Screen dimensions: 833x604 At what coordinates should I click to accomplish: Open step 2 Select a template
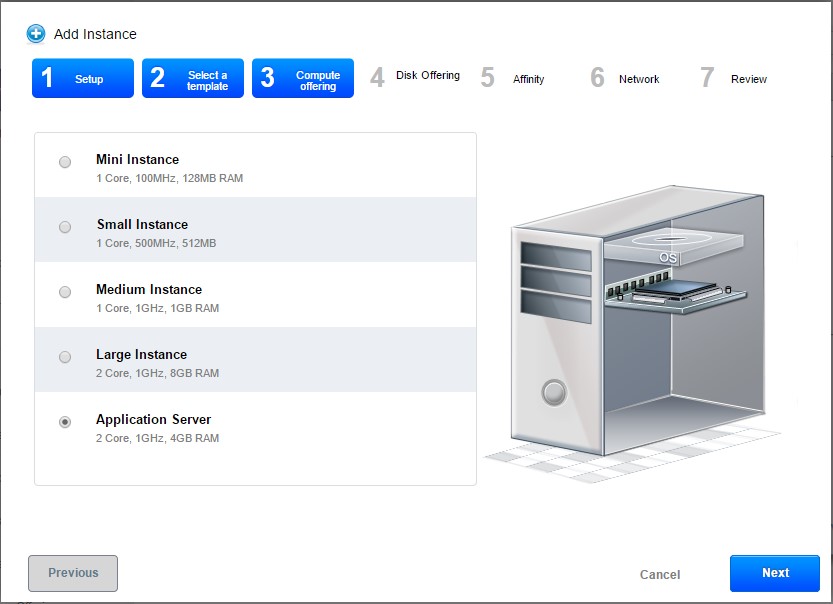point(193,79)
